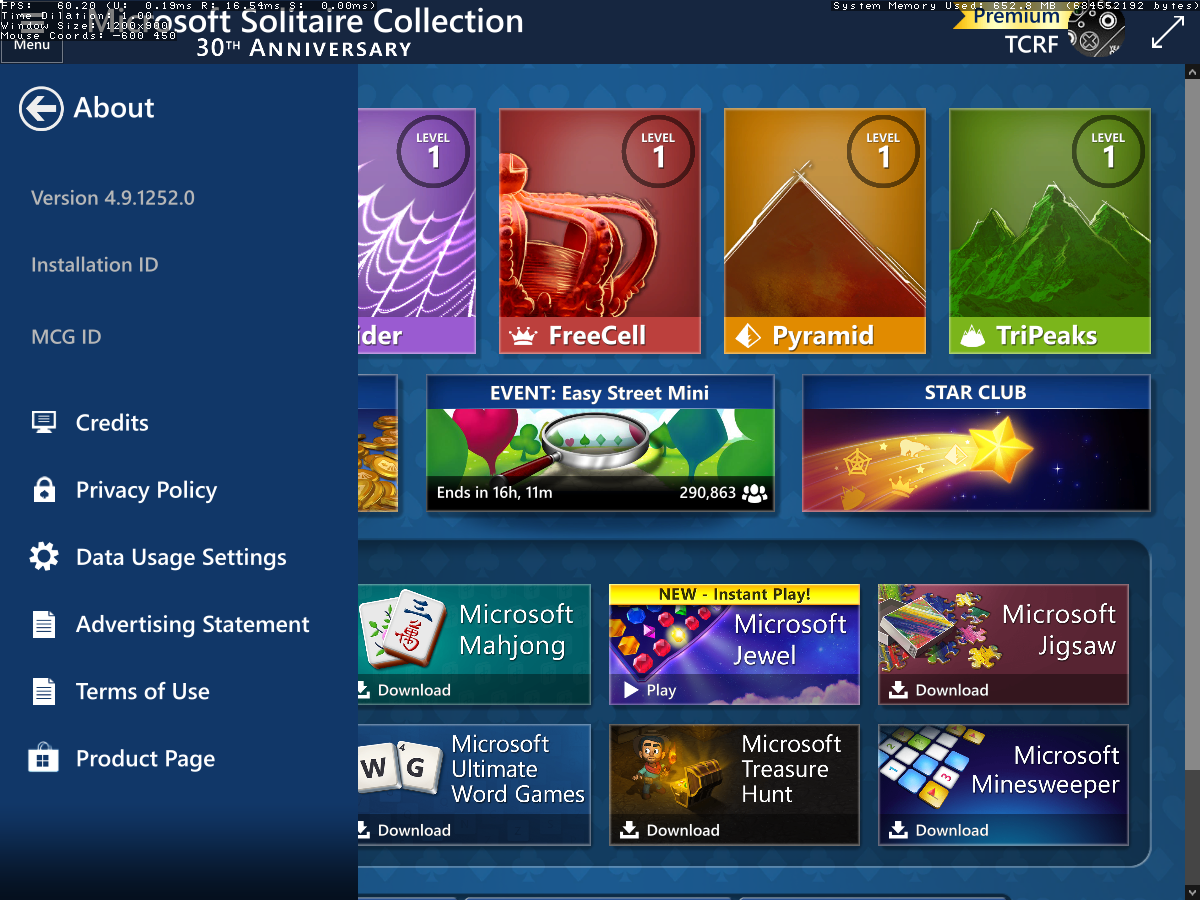Click the Spider Level 1 badge
The image size is (1200, 900).
pyautogui.click(x=433, y=151)
